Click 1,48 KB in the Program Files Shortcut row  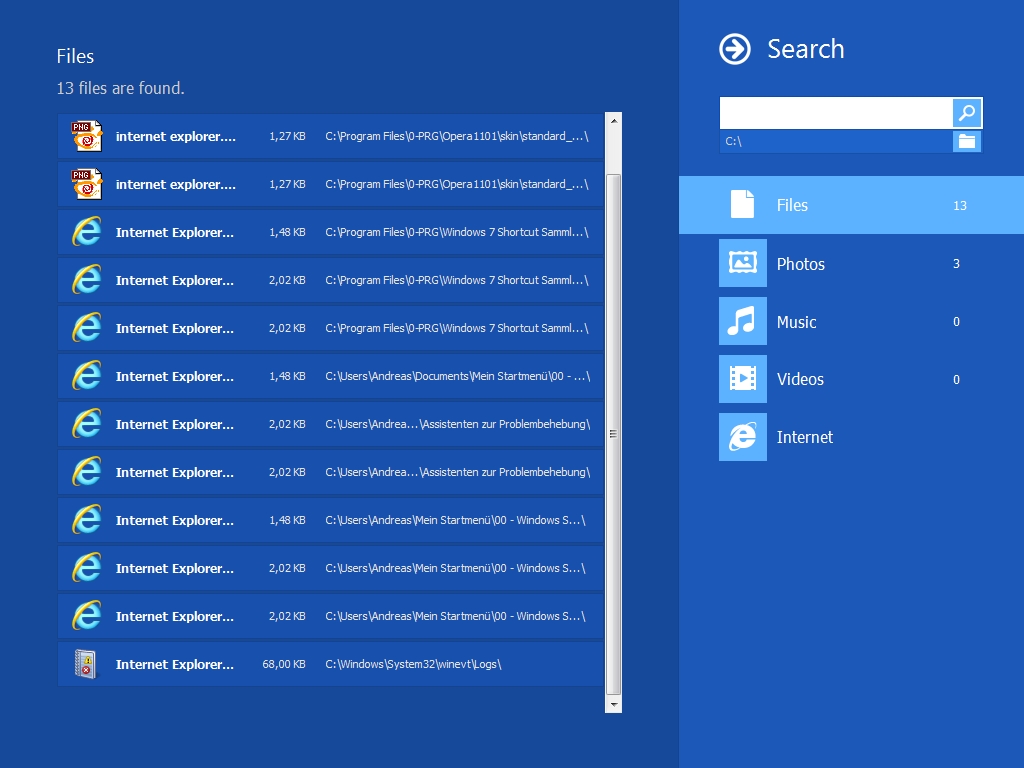point(287,232)
